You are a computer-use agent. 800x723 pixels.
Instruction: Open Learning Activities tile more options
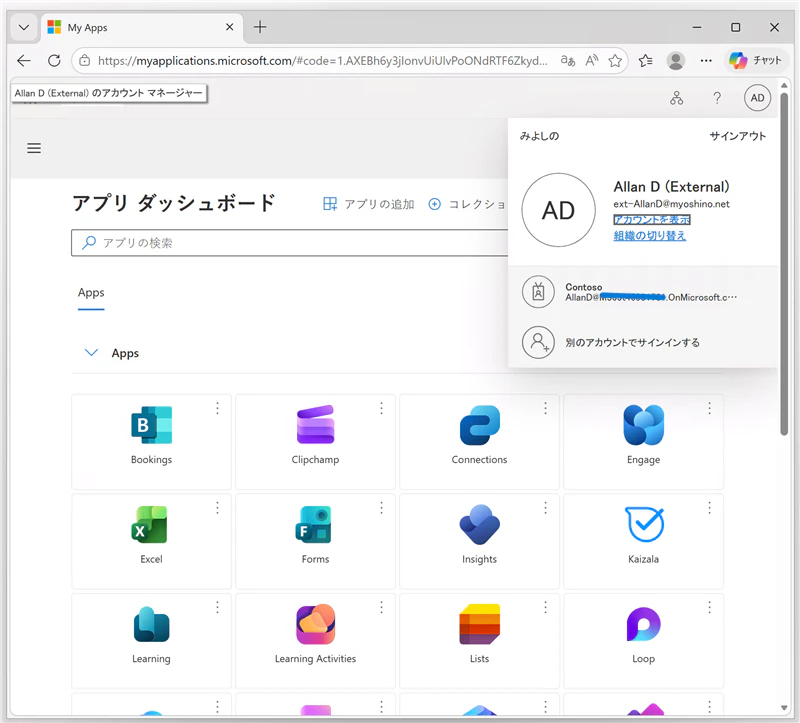(381, 607)
